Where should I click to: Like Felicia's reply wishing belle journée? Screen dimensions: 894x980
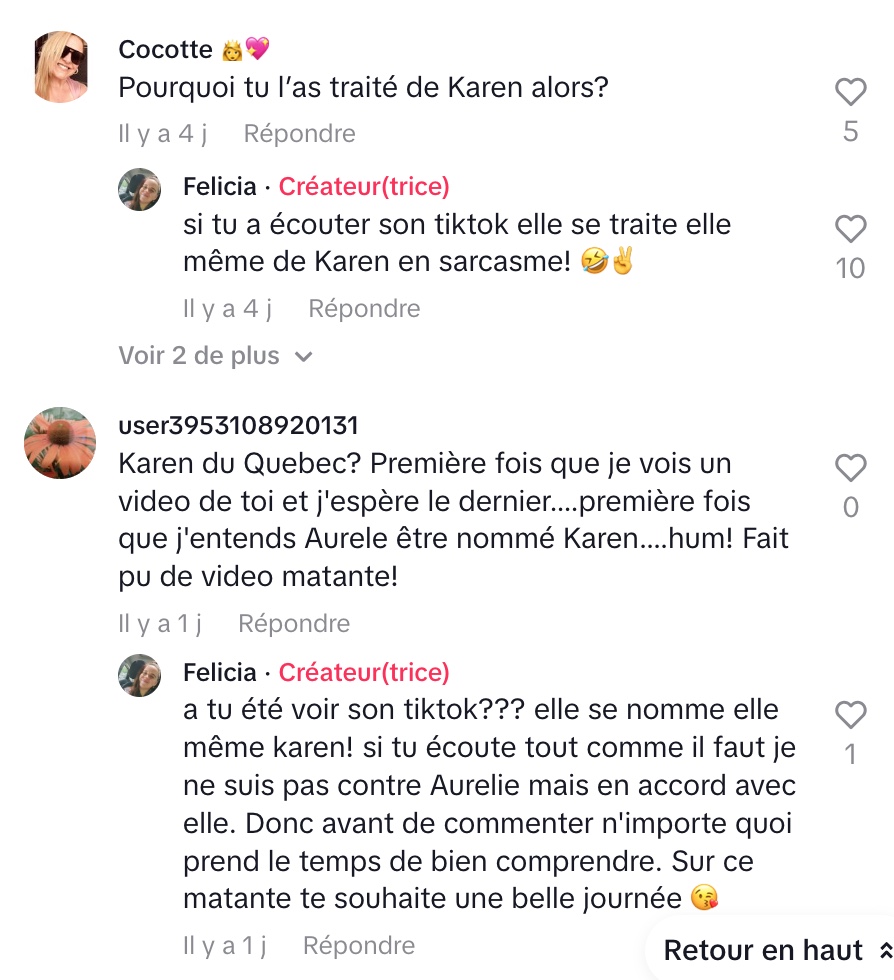coord(850,714)
